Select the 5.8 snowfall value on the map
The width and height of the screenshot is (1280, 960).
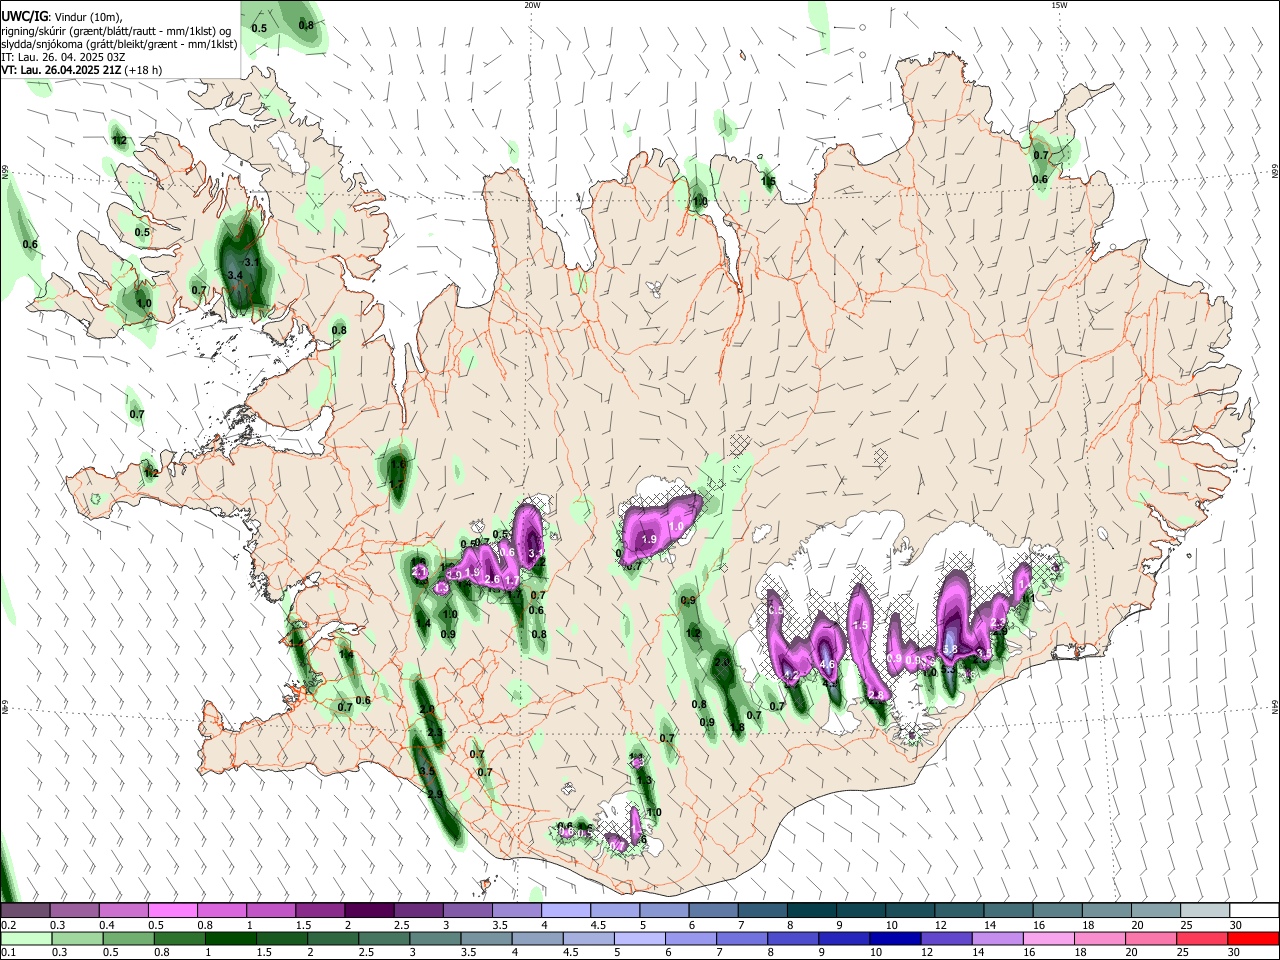950,649
